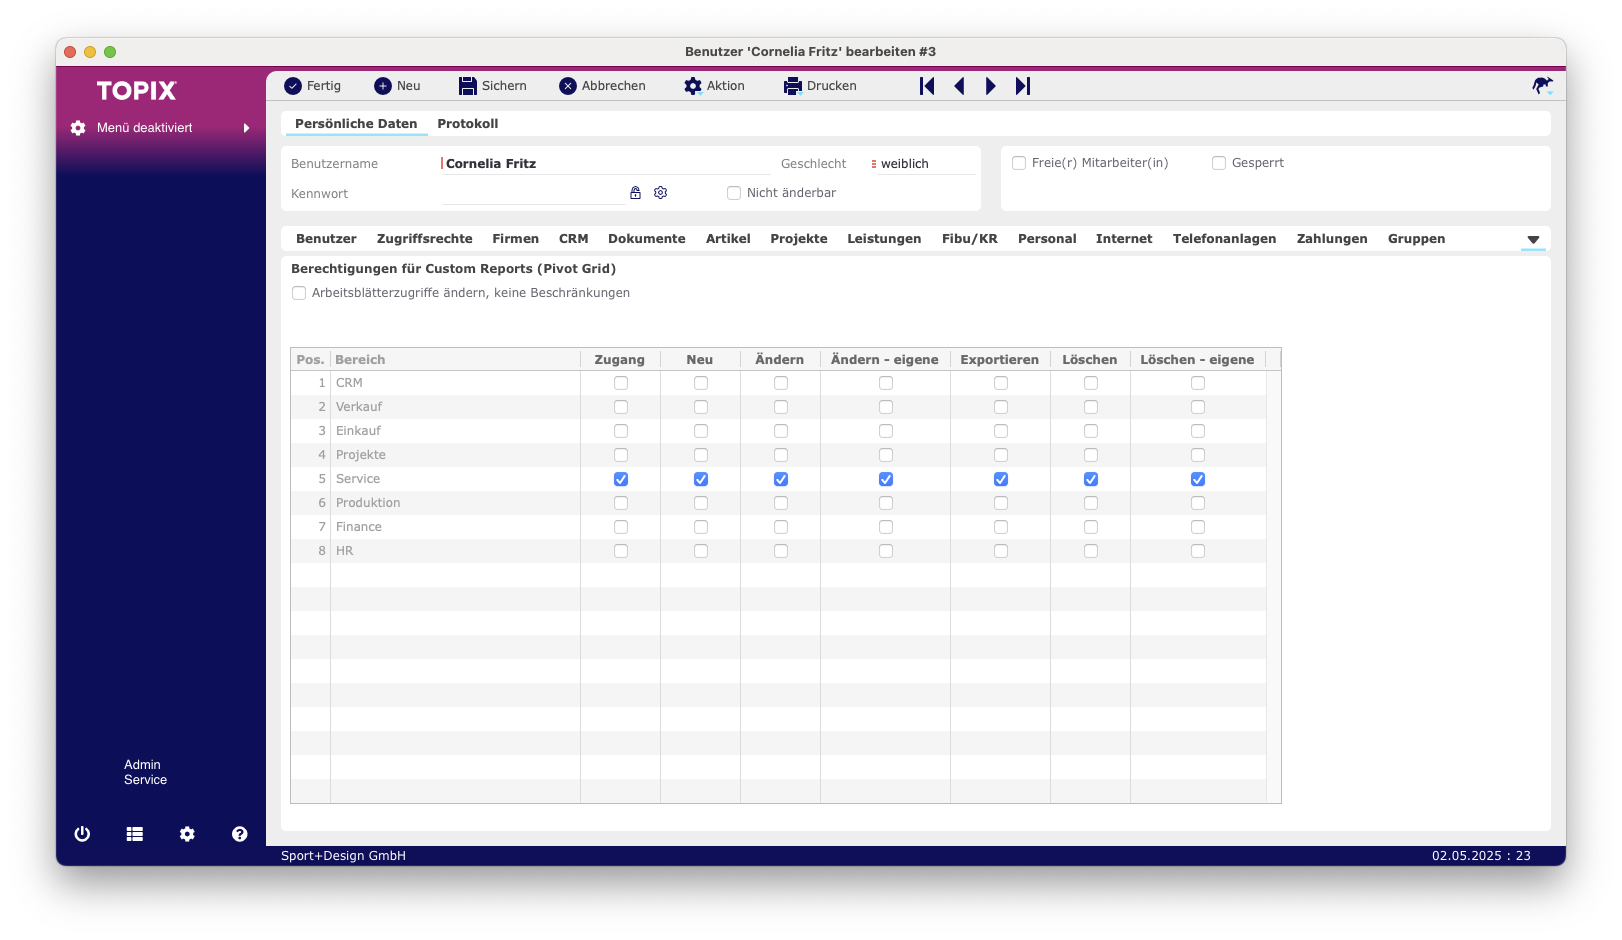
Task: Click the Abbrechen button
Action: (x=603, y=86)
